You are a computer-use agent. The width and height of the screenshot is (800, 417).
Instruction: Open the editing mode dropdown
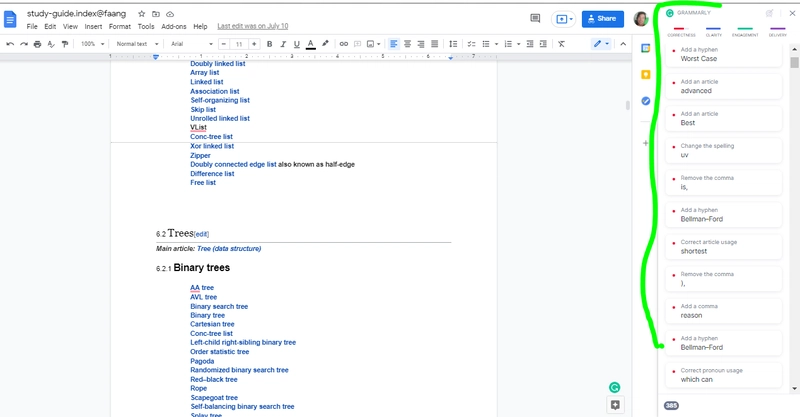(601, 44)
